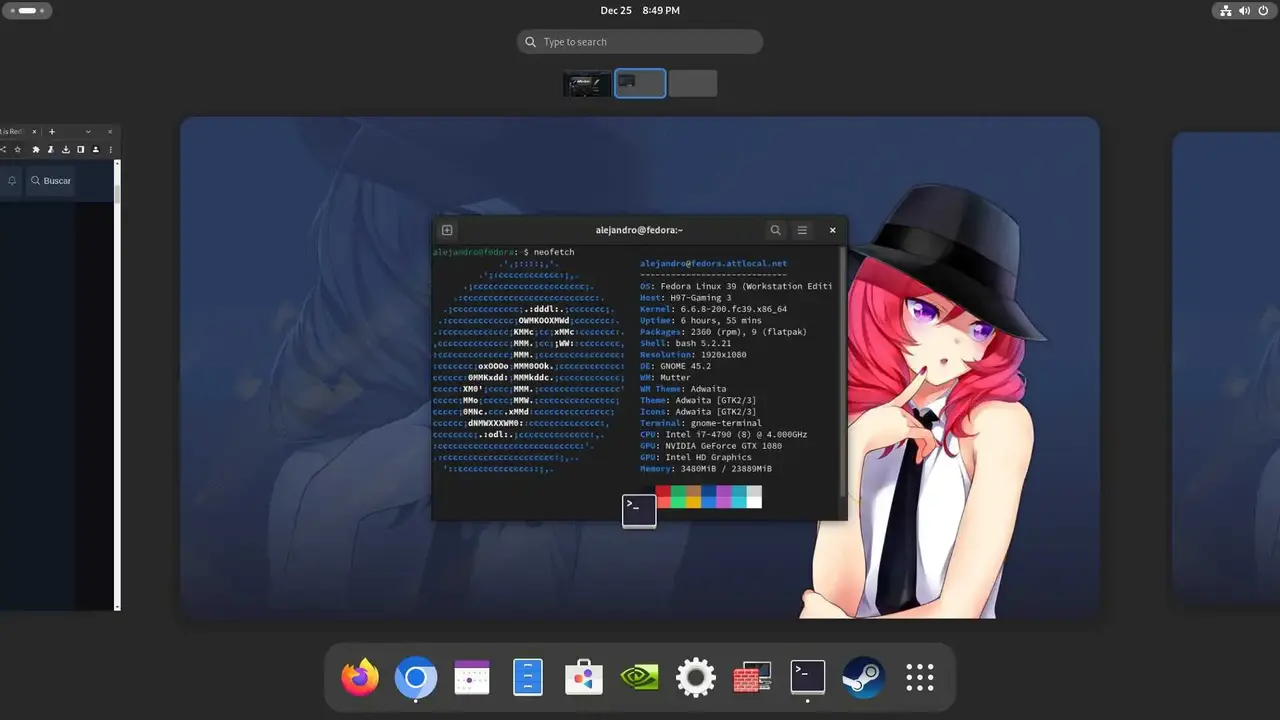The width and height of the screenshot is (1280, 720).
Task: Click the 'Uptime: 6 hours, 55 mins' line
Action: point(700,320)
